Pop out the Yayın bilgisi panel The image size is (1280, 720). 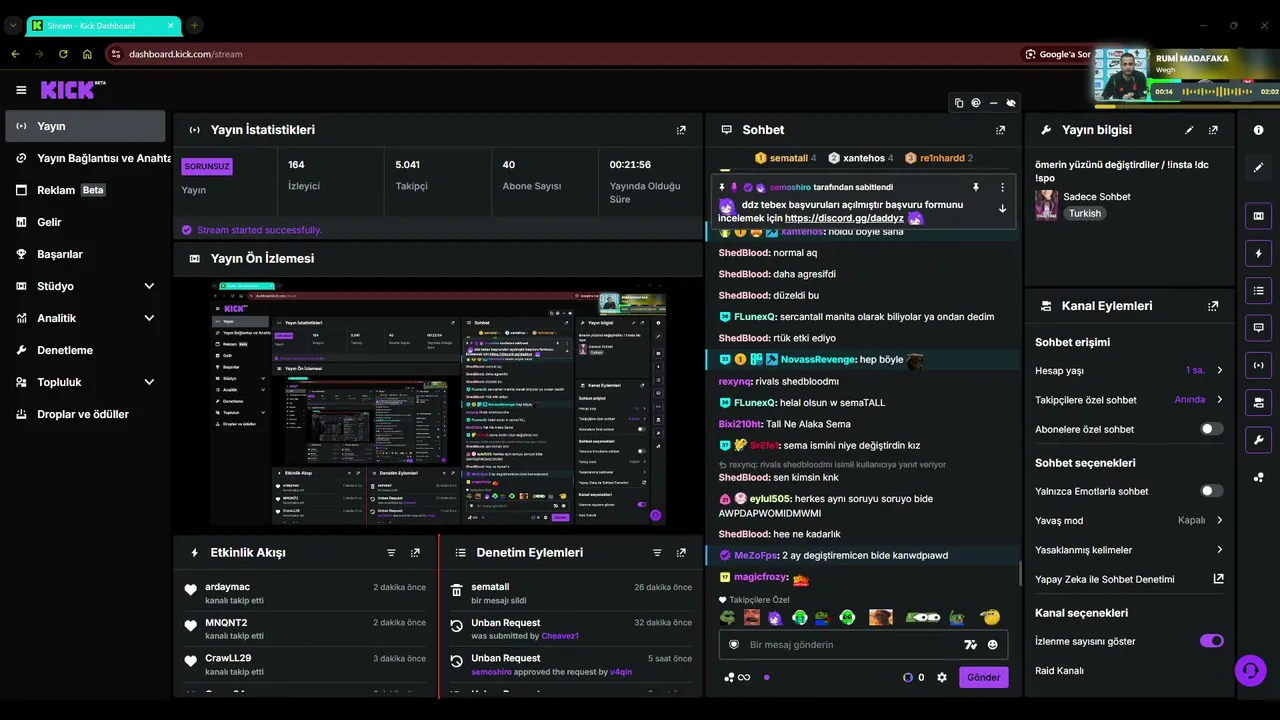(x=1213, y=130)
